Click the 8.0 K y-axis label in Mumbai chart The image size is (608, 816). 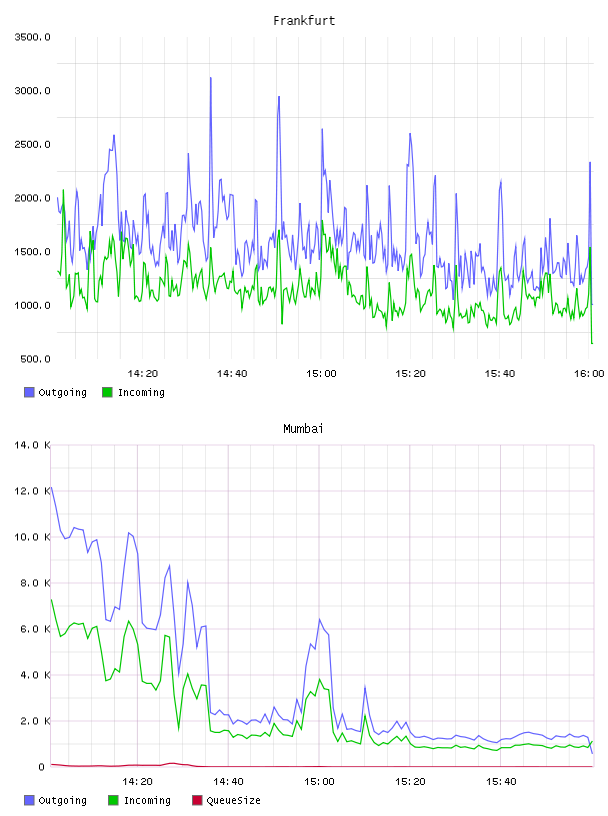tap(35, 583)
